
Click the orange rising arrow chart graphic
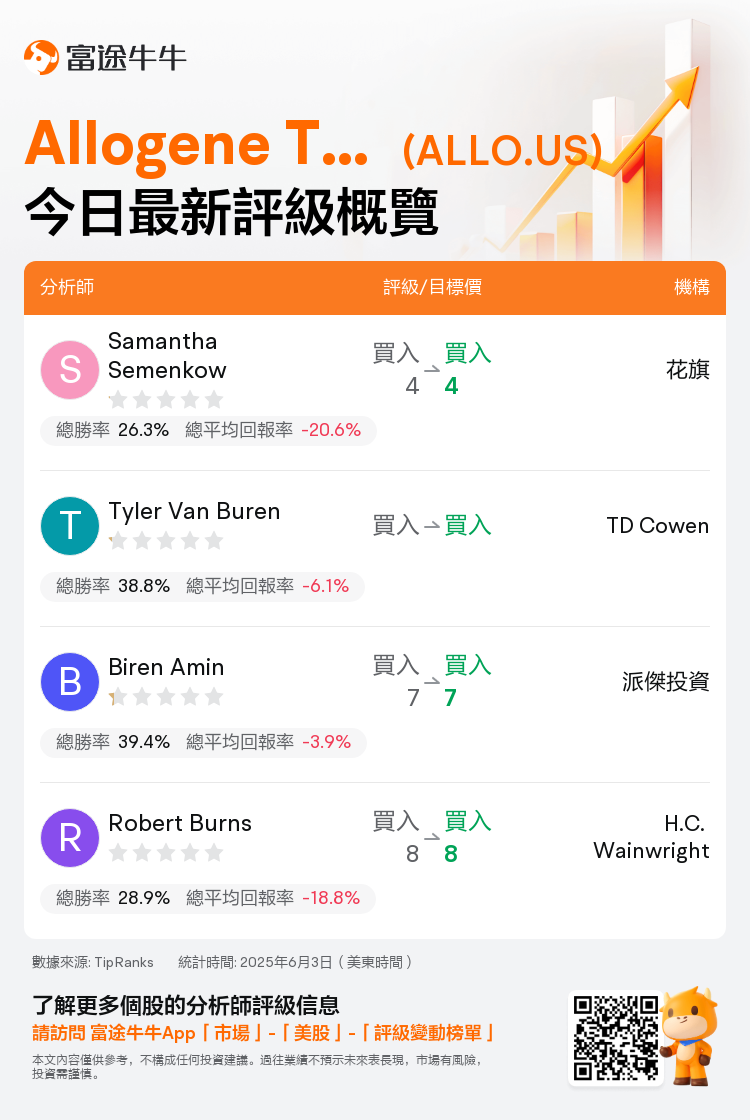pos(607,143)
